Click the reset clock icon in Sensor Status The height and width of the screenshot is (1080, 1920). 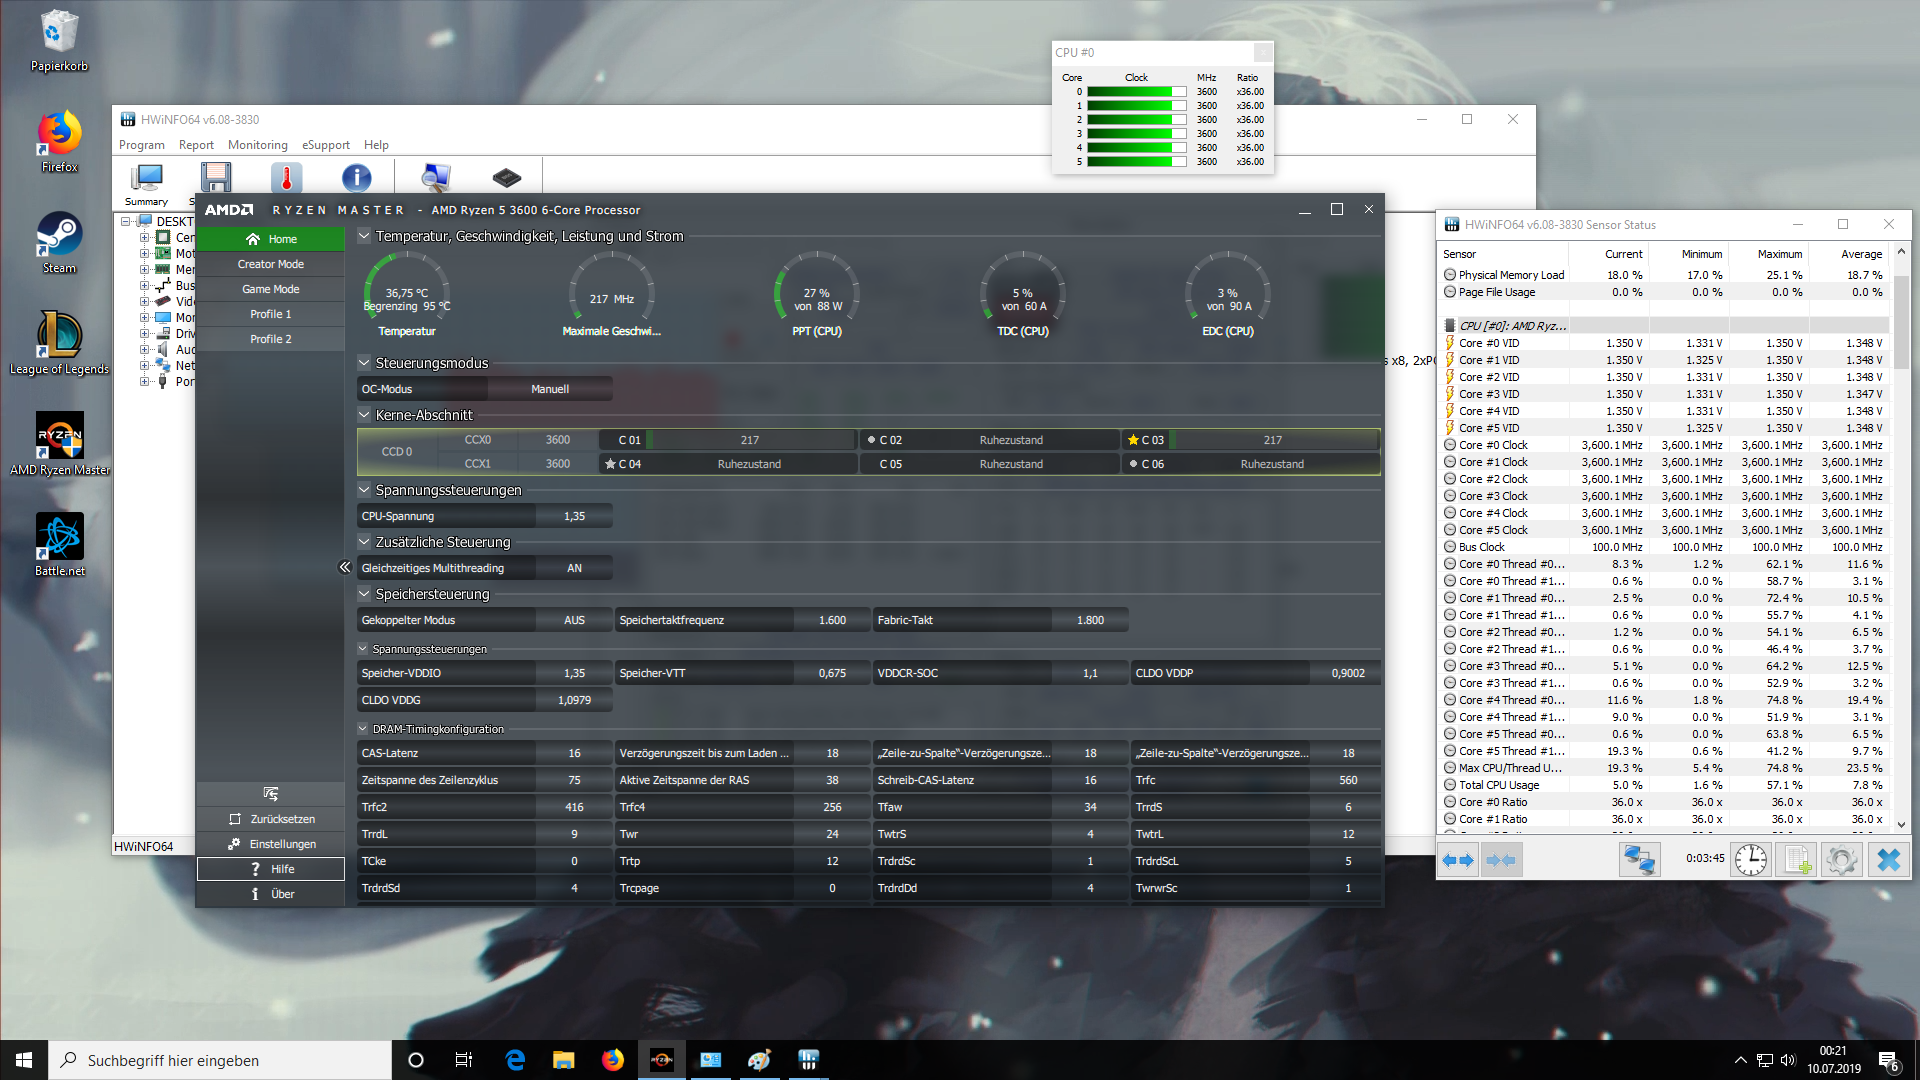coord(1750,860)
